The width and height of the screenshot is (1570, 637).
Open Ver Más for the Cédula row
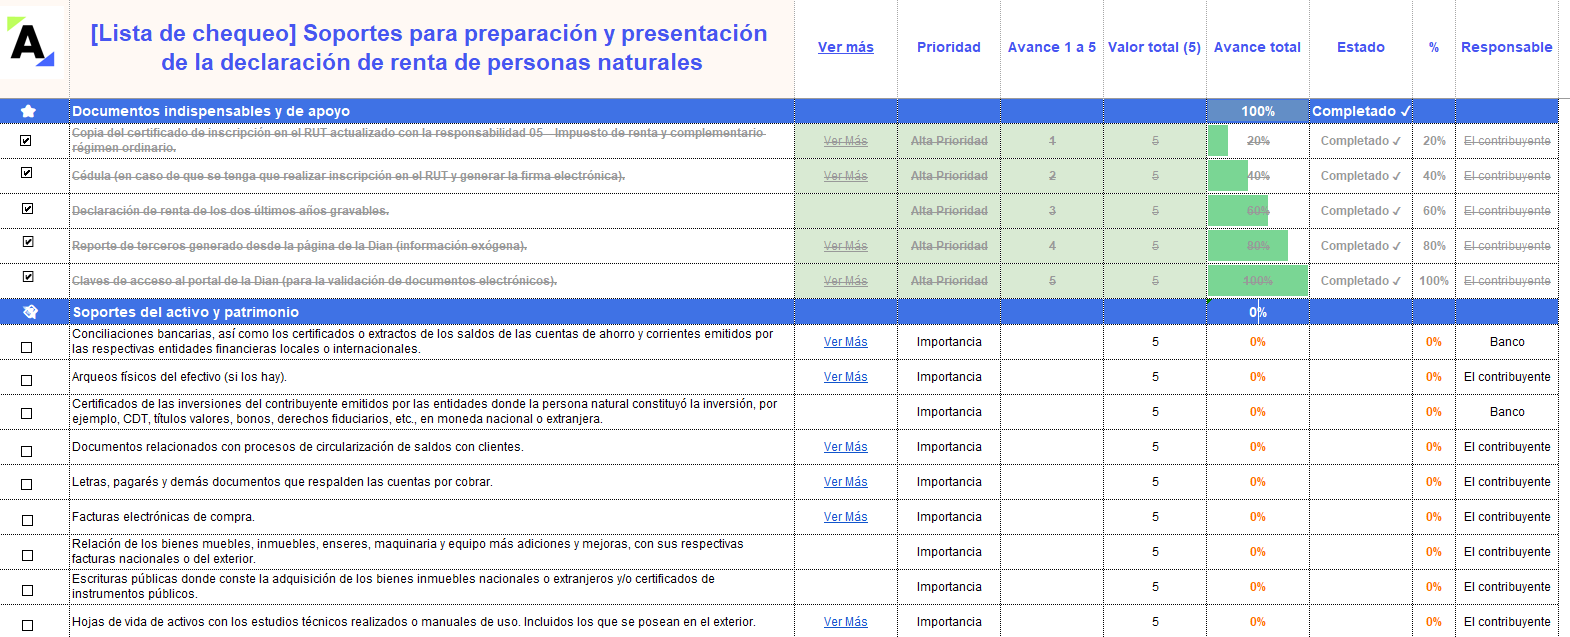(846, 176)
